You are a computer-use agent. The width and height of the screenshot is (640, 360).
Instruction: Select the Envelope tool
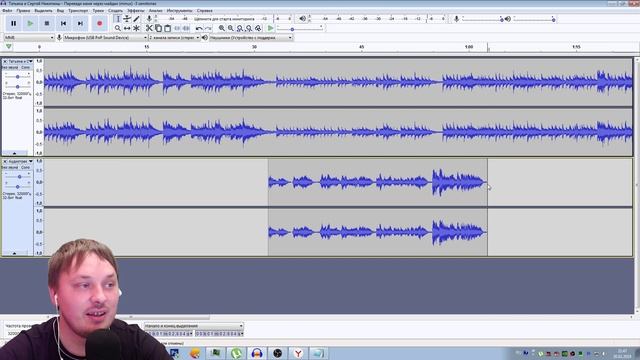click(x=127, y=19)
